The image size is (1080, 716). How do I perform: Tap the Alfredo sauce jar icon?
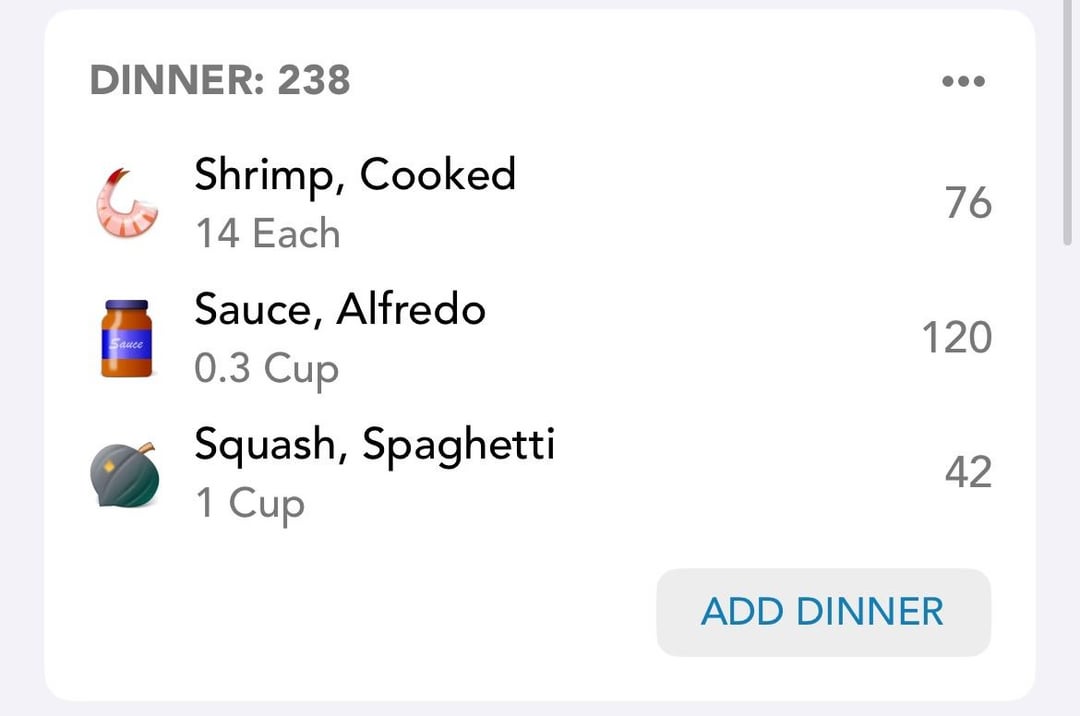(x=126, y=338)
